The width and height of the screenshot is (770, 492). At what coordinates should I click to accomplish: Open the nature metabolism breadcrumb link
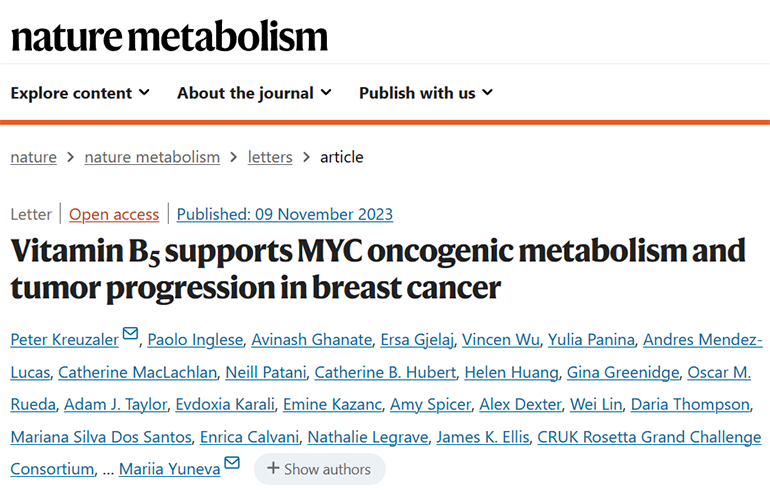tap(152, 157)
